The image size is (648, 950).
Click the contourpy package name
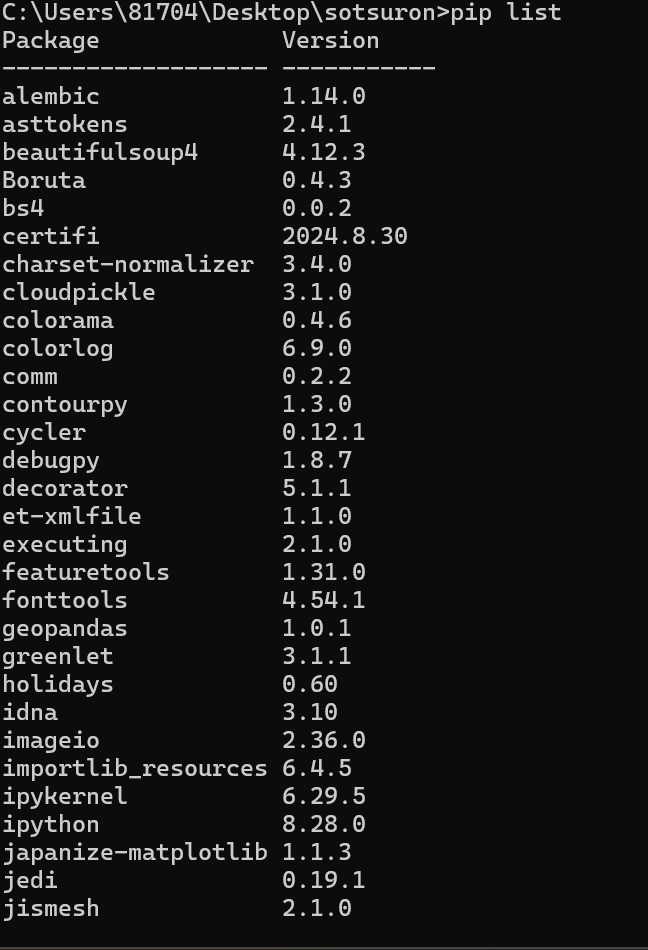(x=65, y=404)
